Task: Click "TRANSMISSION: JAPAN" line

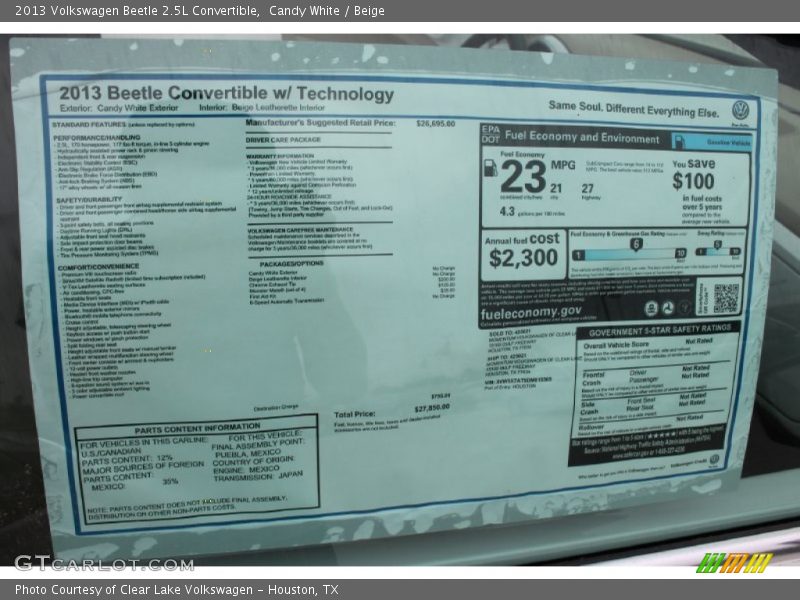Action: pos(258,477)
